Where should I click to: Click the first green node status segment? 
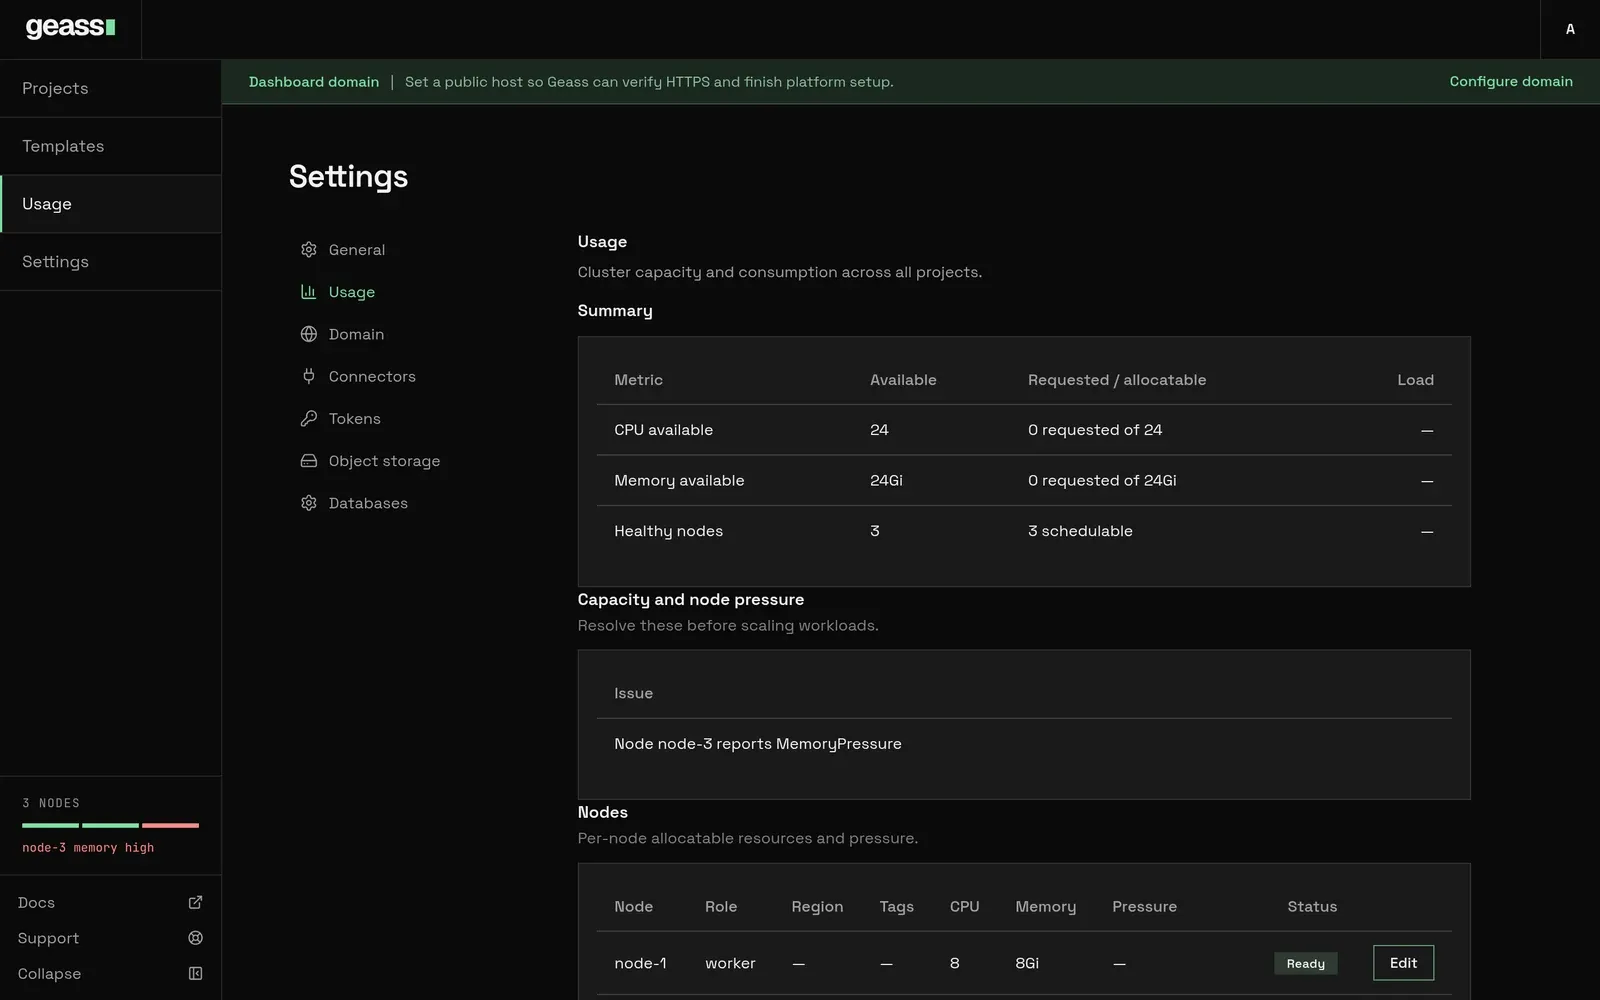50,825
